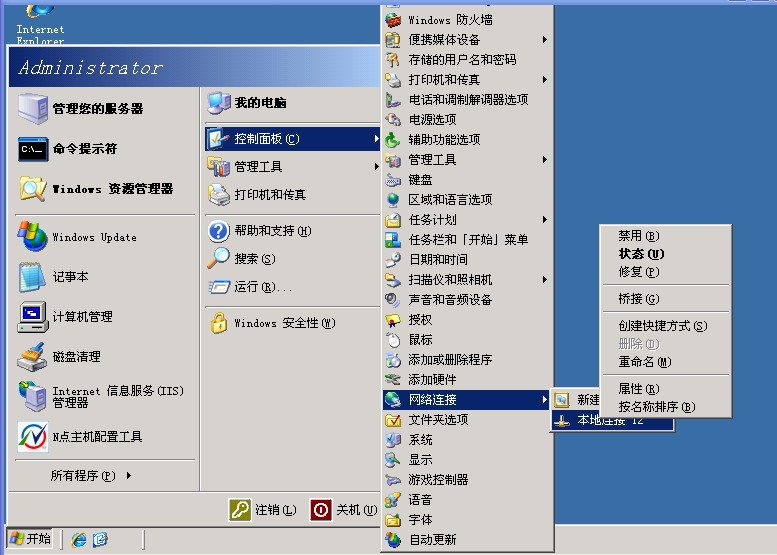Image resolution: width=777 pixels, height=555 pixels.
Task: Choose 修复(P) from context menu
Action: coord(666,272)
